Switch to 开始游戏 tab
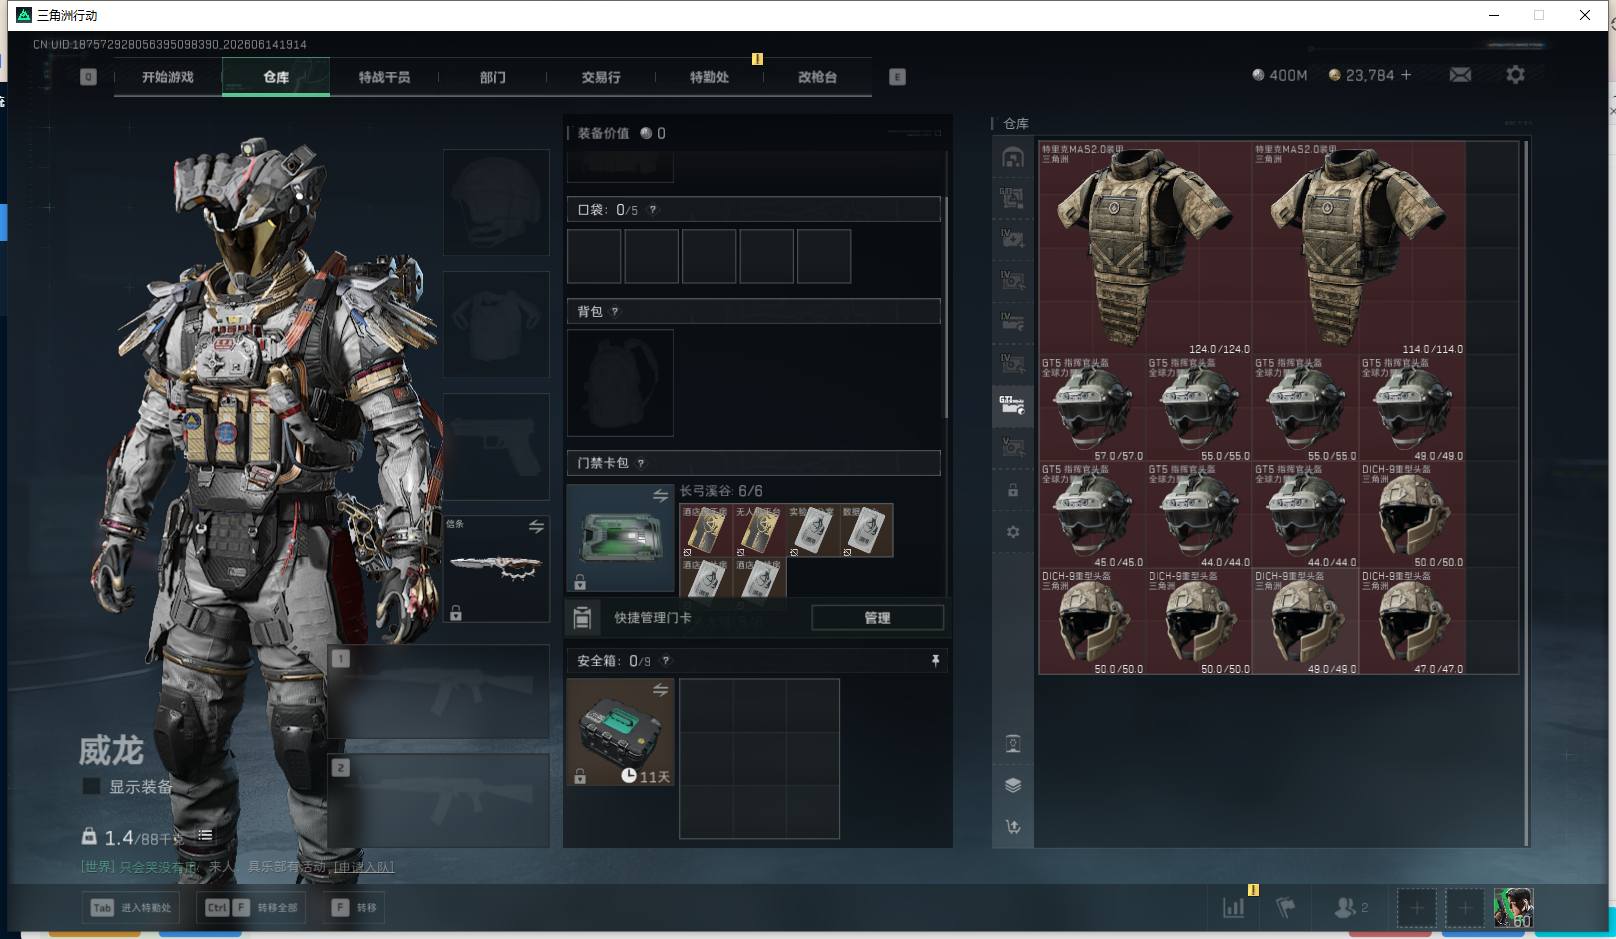The image size is (1616, 939). click(x=167, y=77)
